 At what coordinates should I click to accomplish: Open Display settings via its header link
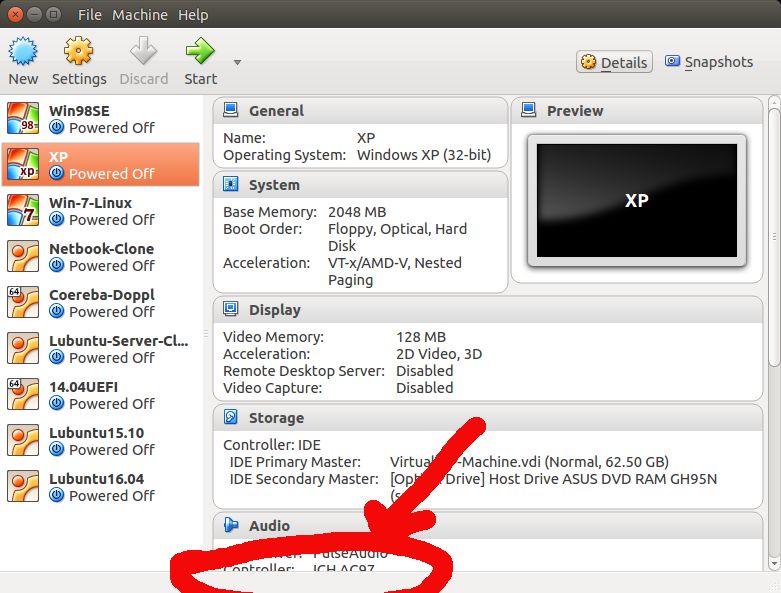click(x=275, y=310)
